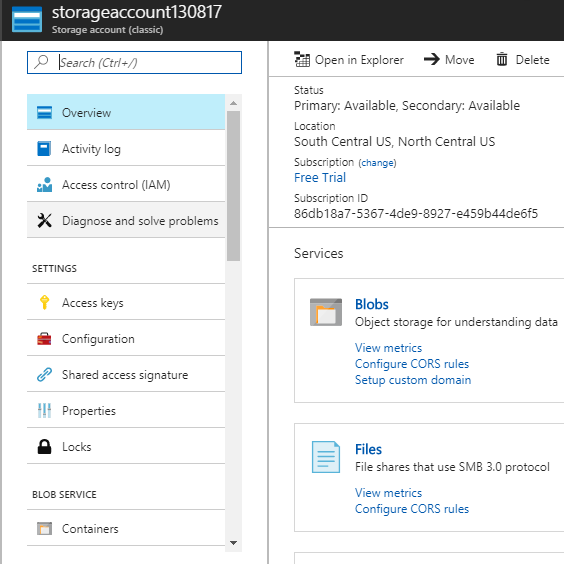
Task: Click the Services heading
Action: click(318, 253)
